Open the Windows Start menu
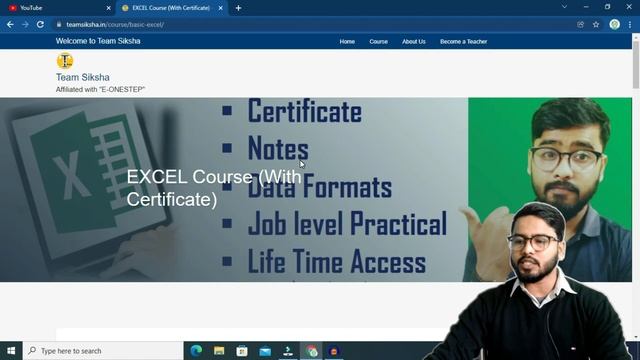 11,351
